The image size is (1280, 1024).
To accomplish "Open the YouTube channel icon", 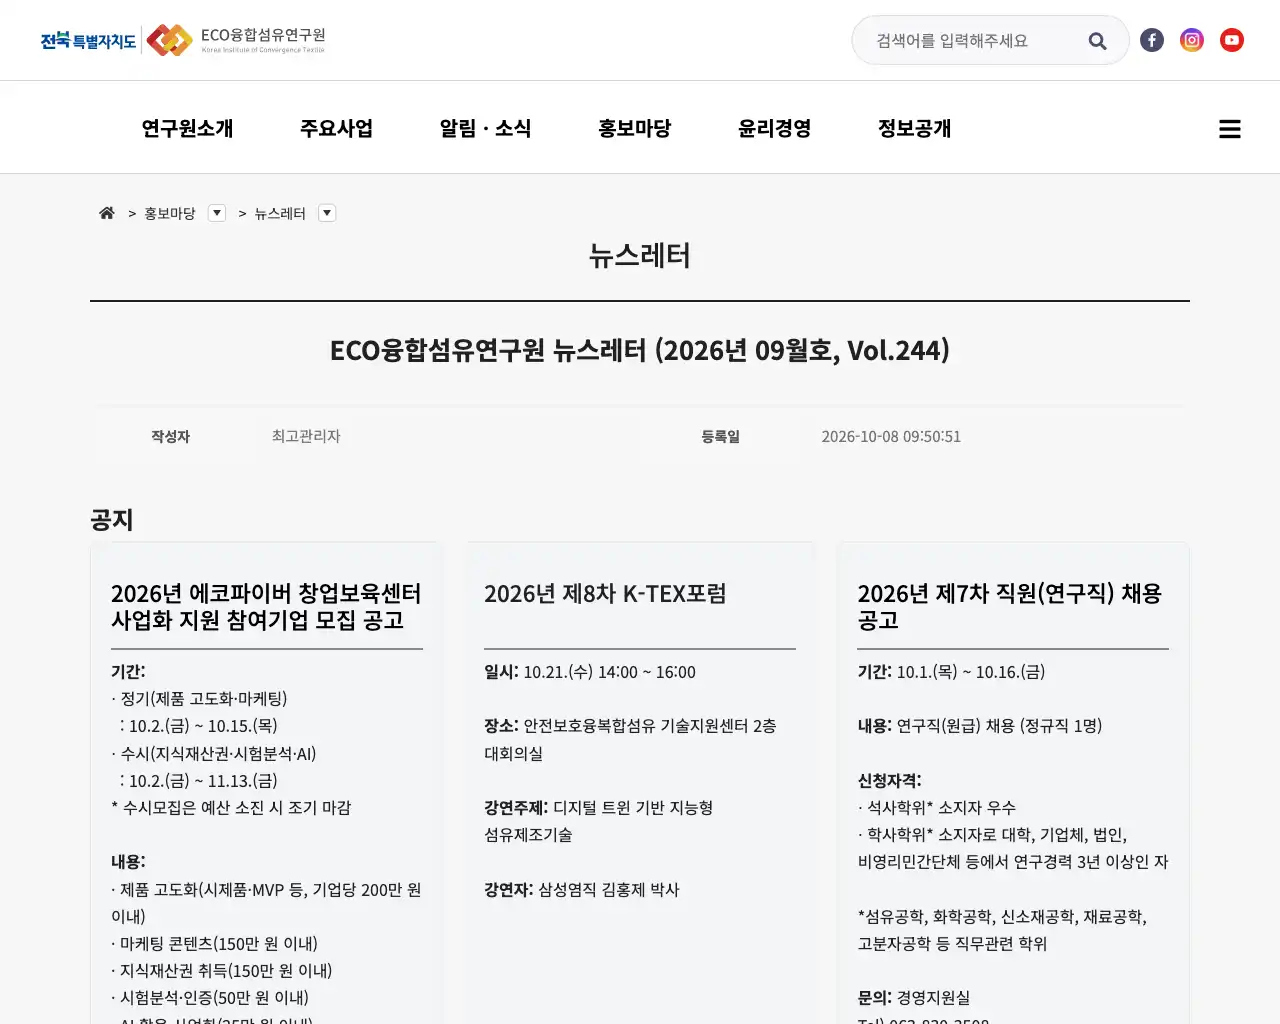I will [x=1232, y=40].
